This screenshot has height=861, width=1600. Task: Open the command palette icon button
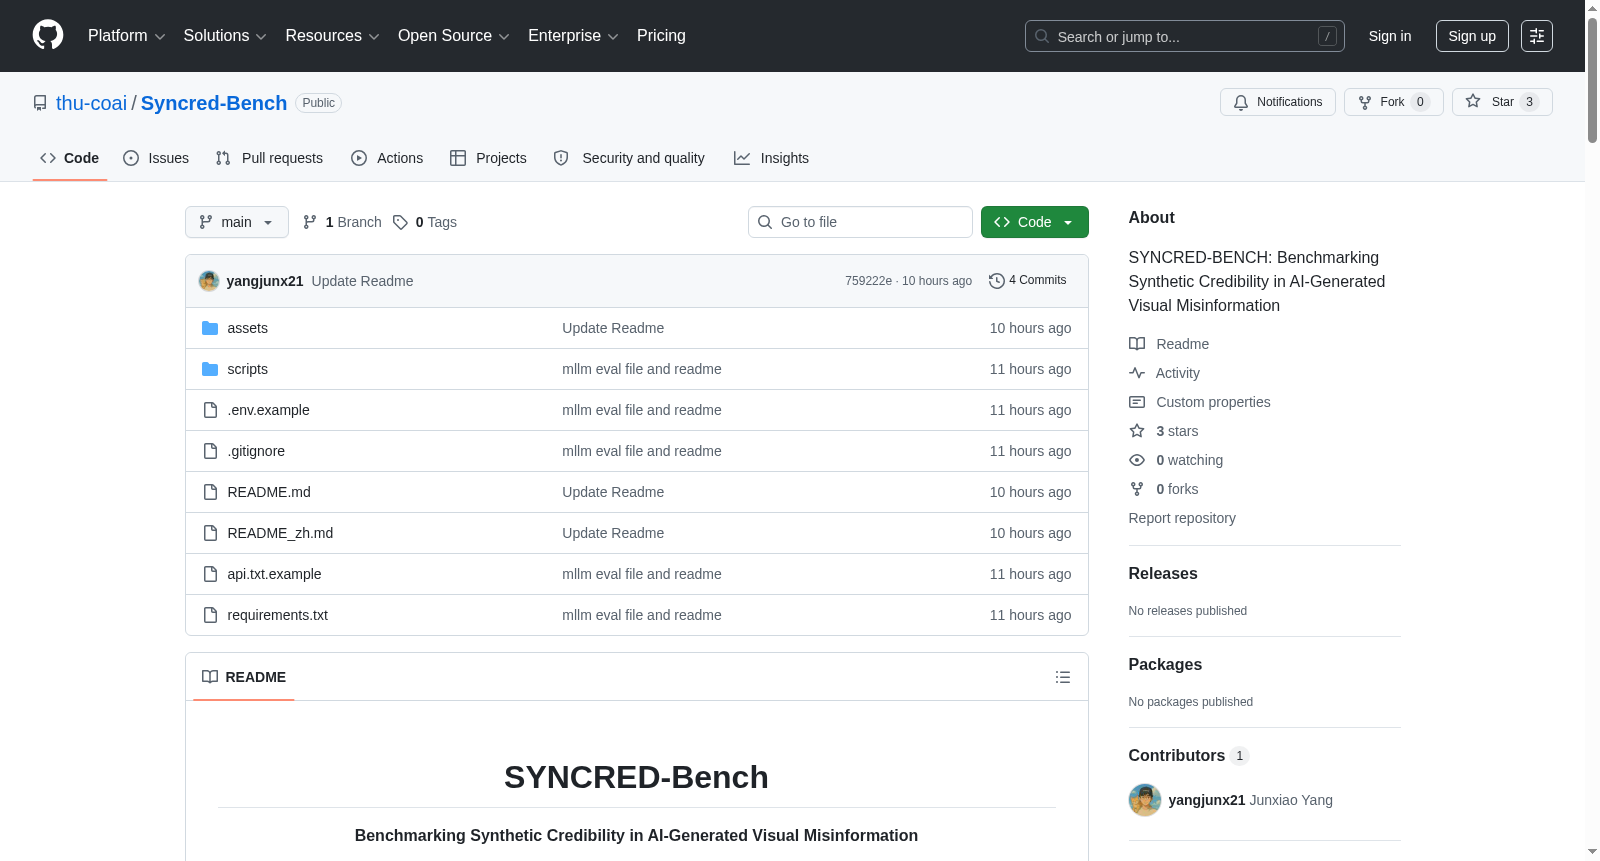pos(1537,36)
